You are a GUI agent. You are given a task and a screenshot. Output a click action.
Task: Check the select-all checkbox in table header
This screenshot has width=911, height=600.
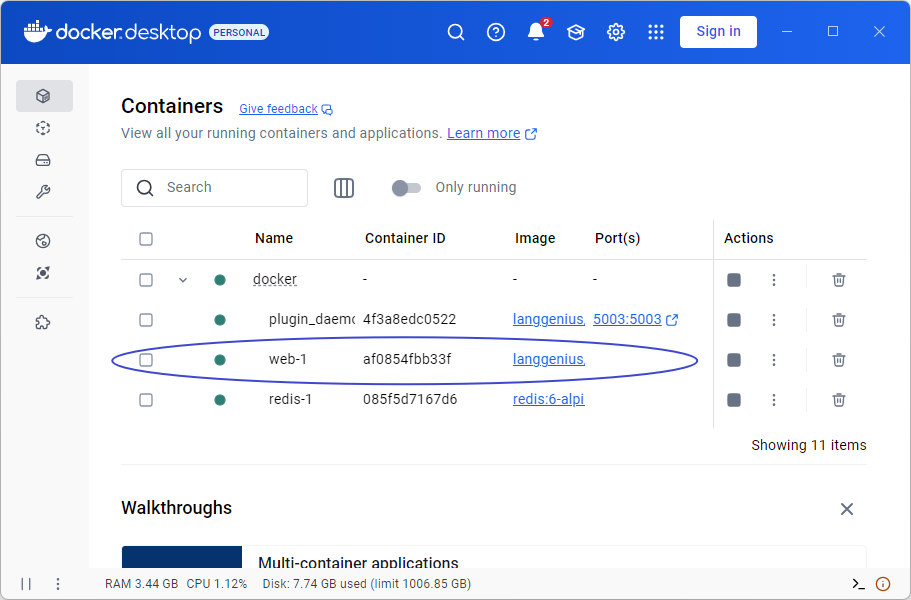tap(146, 239)
